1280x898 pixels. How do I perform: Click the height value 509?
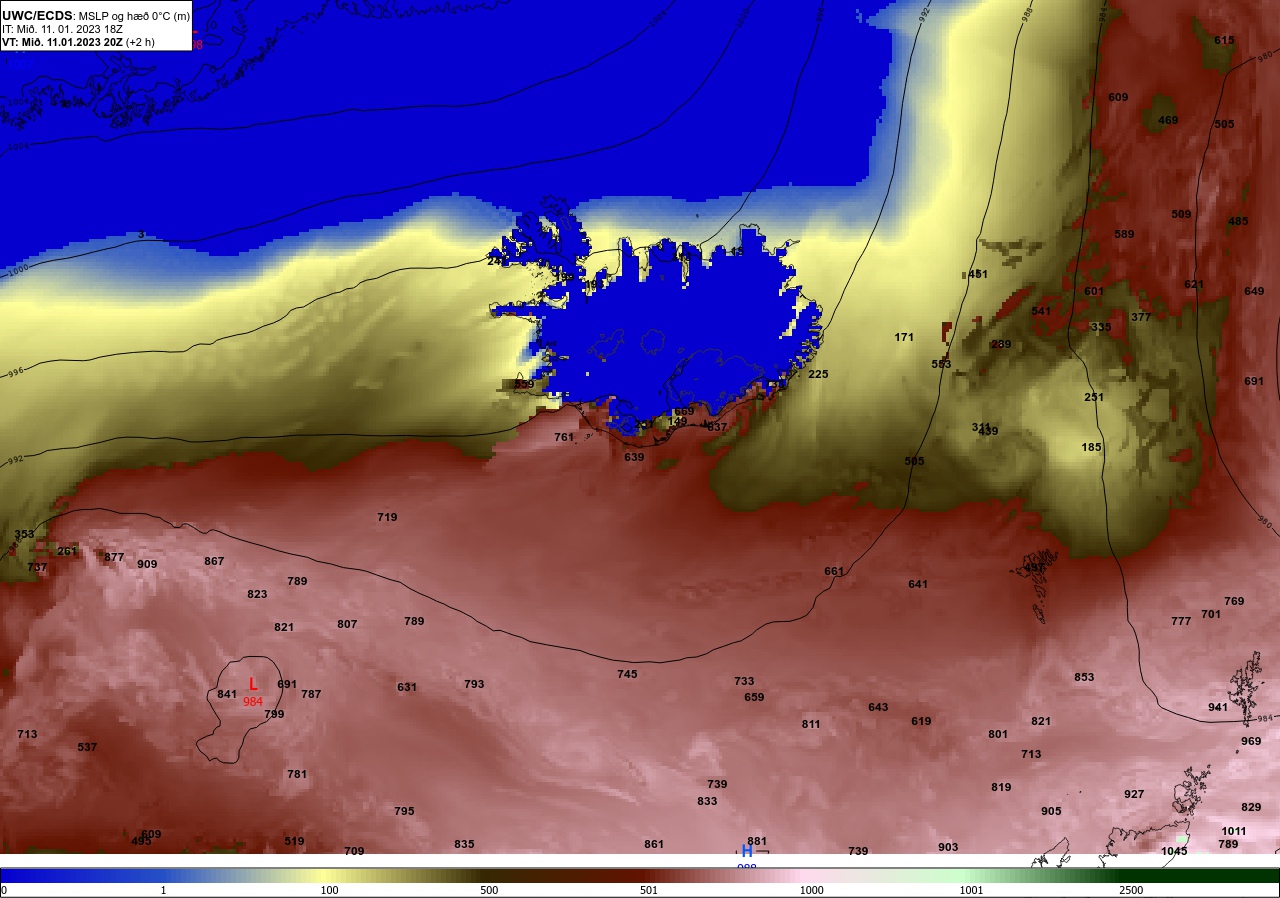tap(1182, 214)
